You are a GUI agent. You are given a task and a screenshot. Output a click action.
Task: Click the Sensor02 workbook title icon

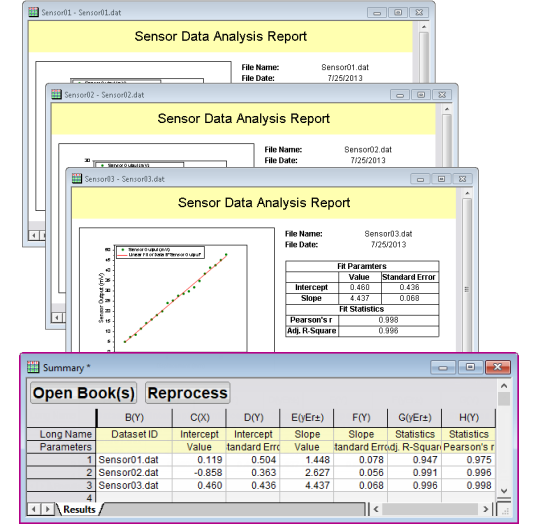tap(57, 95)
